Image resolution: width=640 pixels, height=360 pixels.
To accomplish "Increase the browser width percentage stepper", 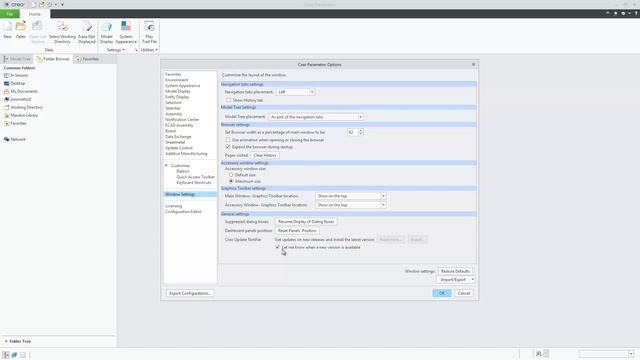I will pyautogui.click(x=360, y=131).
